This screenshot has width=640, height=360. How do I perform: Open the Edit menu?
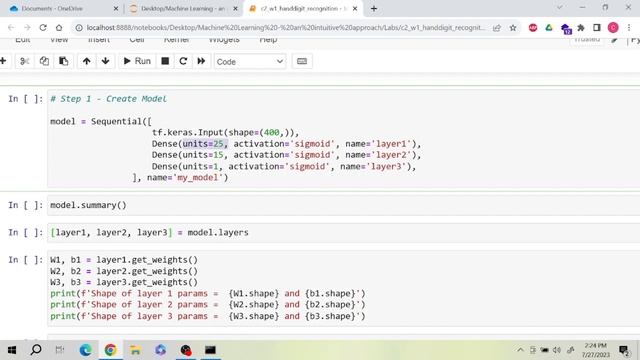pyautogui.click(x=22, y=39)
